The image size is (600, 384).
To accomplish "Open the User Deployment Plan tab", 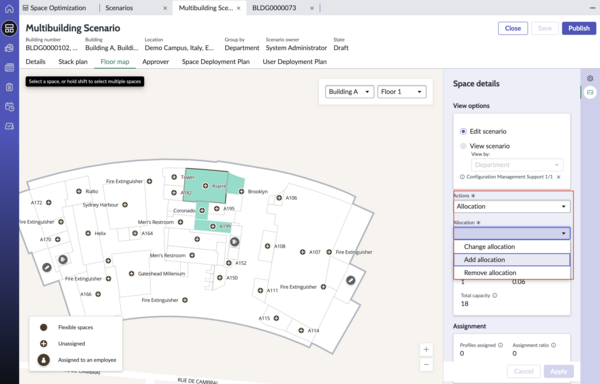I will point(295,62).
